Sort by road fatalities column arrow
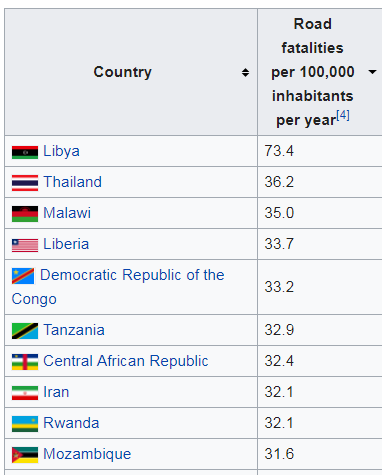Screen dimensions: 382x475 (372, 72)
